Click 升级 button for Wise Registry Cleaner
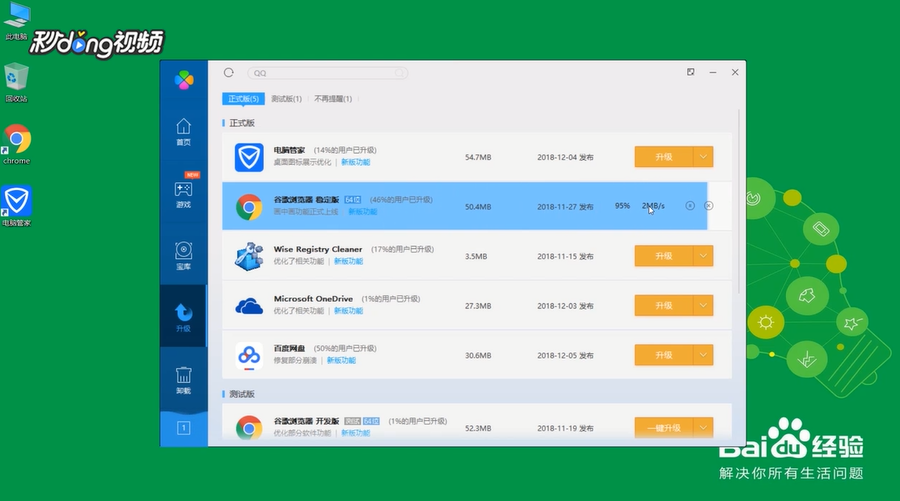 (x=664, y=256)
